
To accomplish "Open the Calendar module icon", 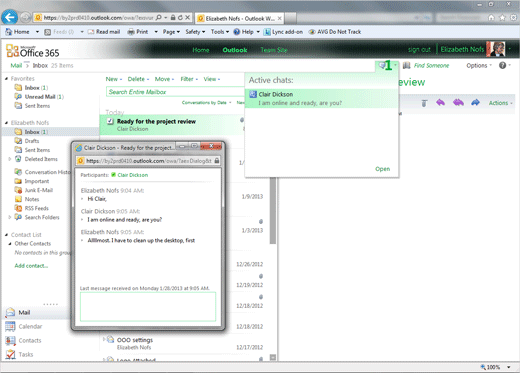I will 10,326.
